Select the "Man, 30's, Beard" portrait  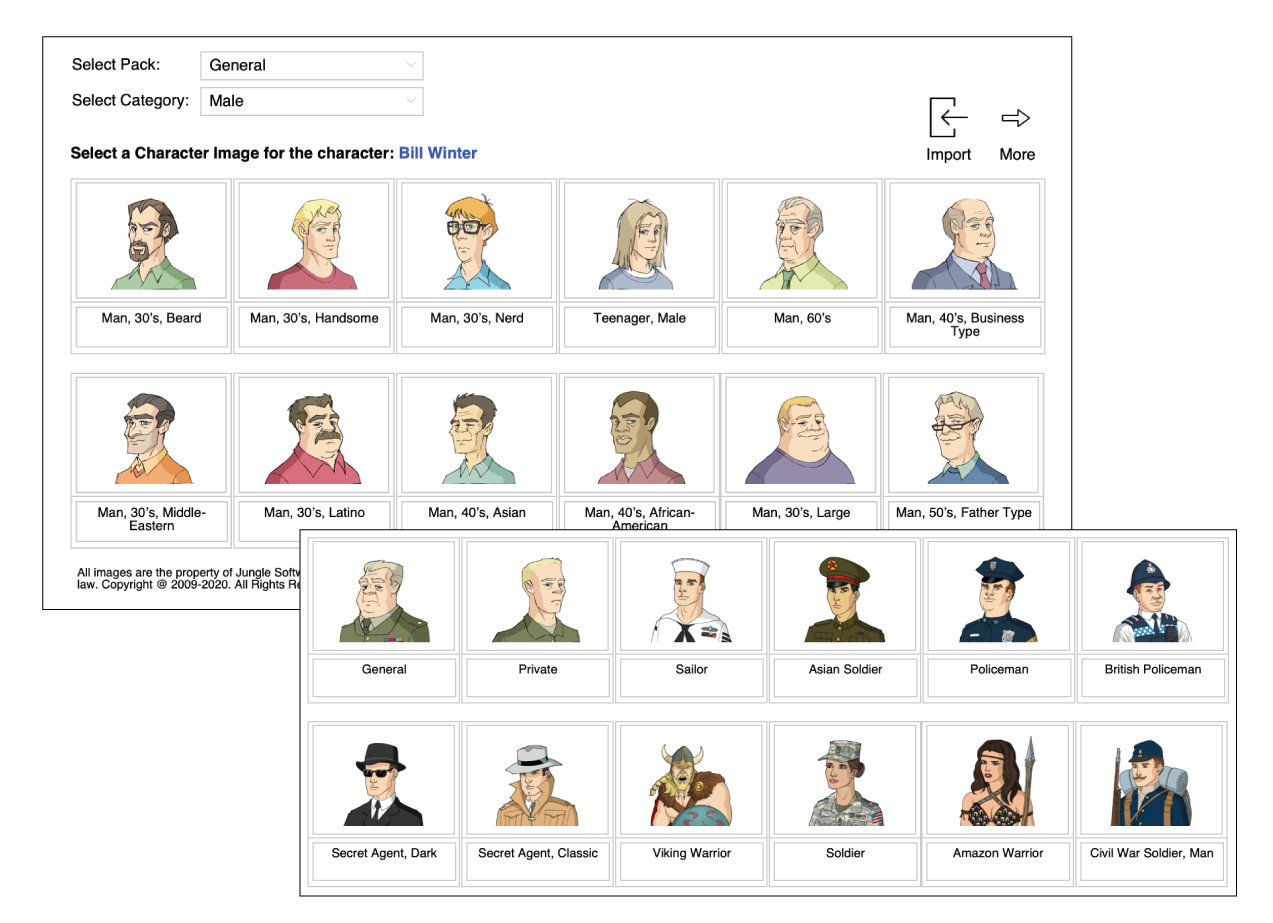click(x=150, y=240)
